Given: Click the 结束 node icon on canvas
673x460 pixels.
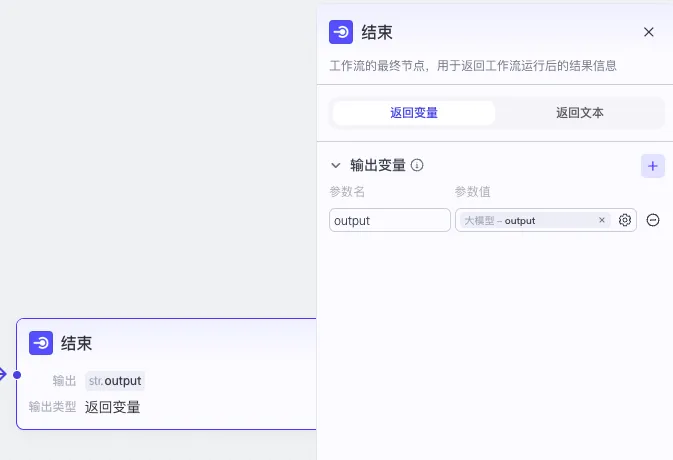Looking at the screenshot, I should tap(41, 343).
